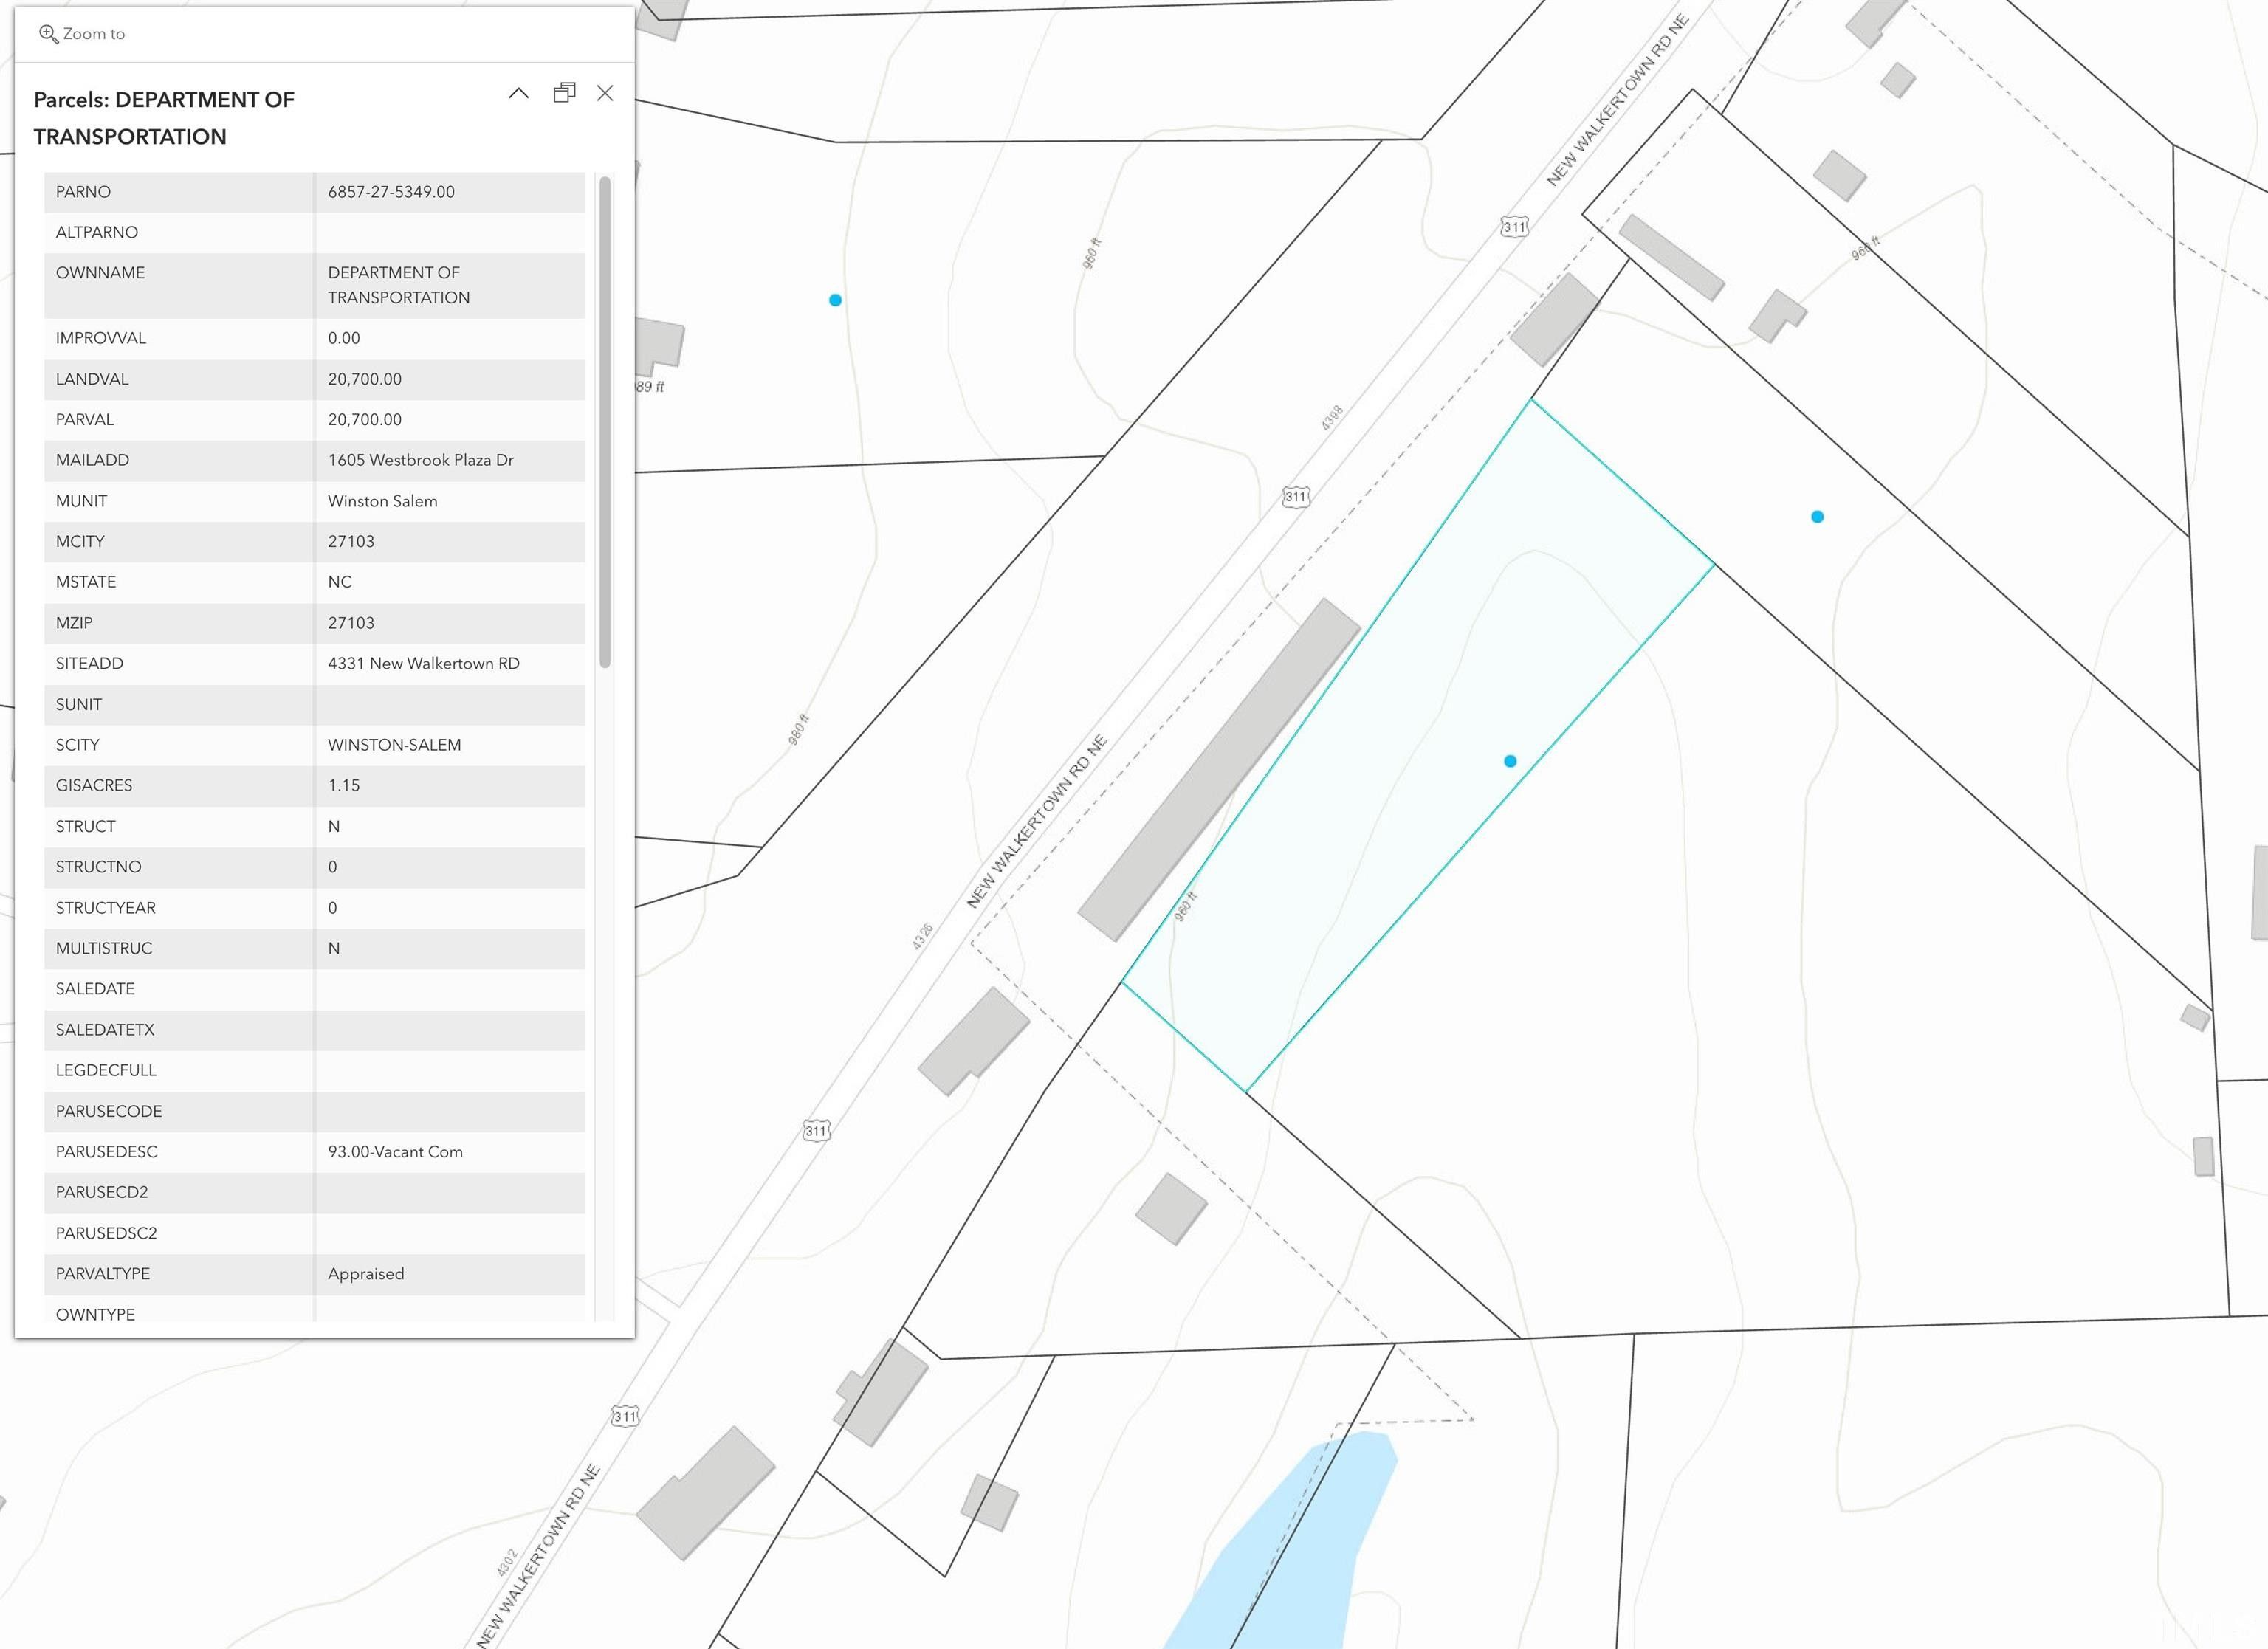Click the SITEADD value 4331 New Walkertown RD
Image resolution: width=2268 pixels, height=1649 pixels.
423,663
